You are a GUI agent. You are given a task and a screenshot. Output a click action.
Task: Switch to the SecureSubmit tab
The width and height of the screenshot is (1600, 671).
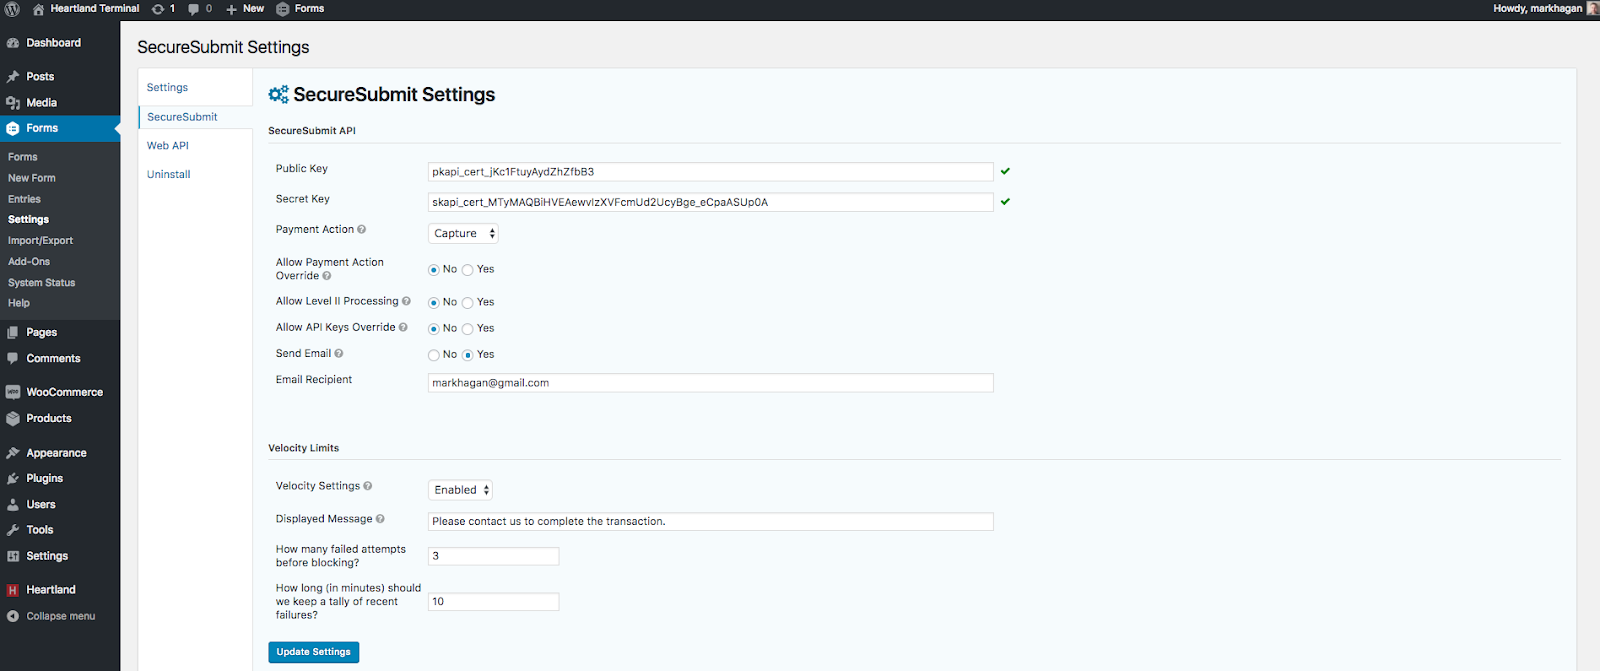182,117
